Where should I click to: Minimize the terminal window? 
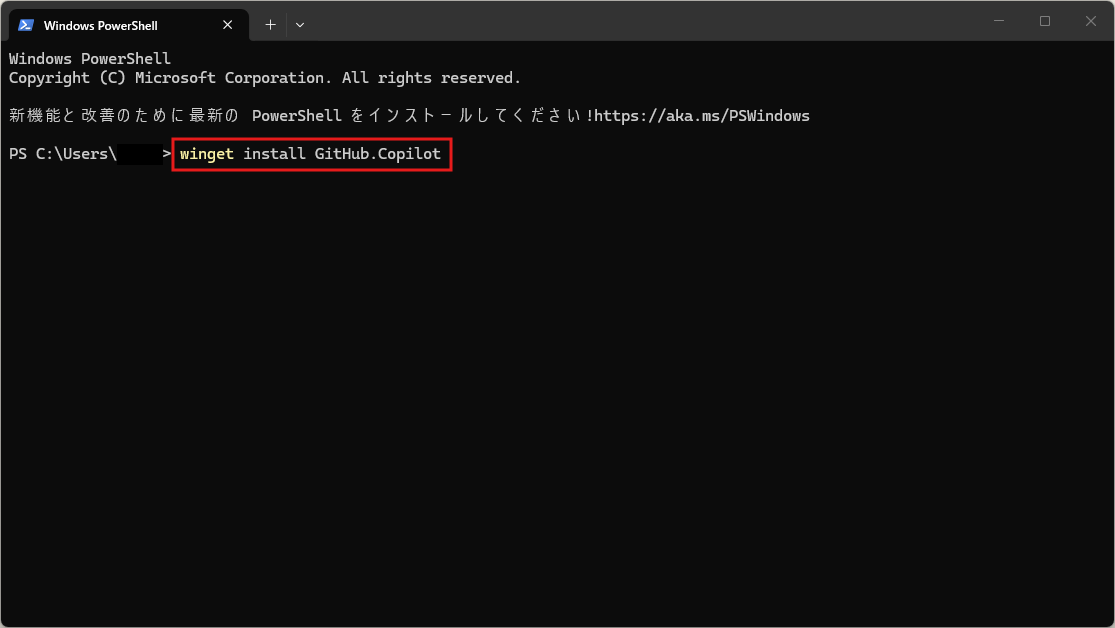point(999,21)
